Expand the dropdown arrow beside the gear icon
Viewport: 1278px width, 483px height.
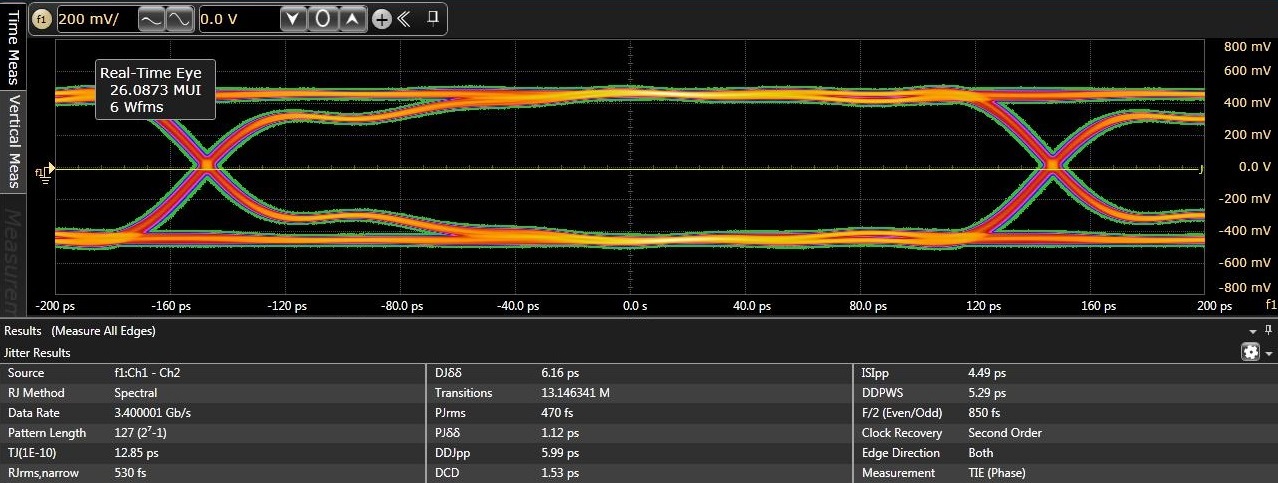pos(1269,353)
